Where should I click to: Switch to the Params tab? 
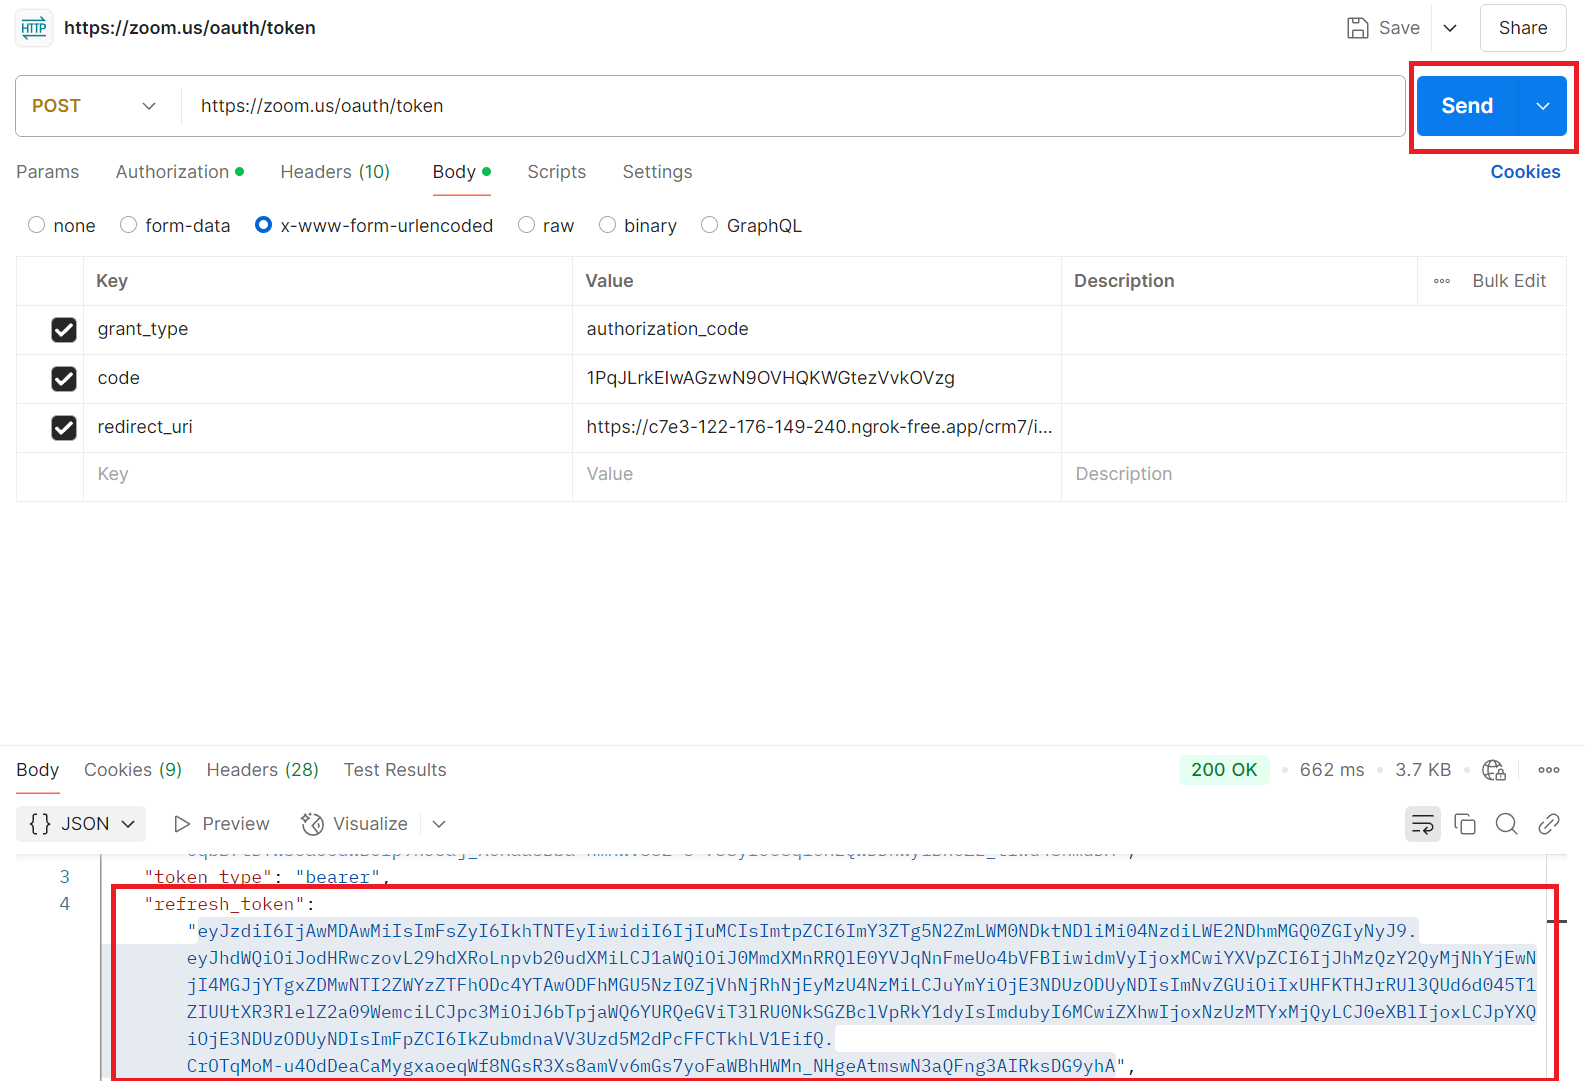click(48, 172)
